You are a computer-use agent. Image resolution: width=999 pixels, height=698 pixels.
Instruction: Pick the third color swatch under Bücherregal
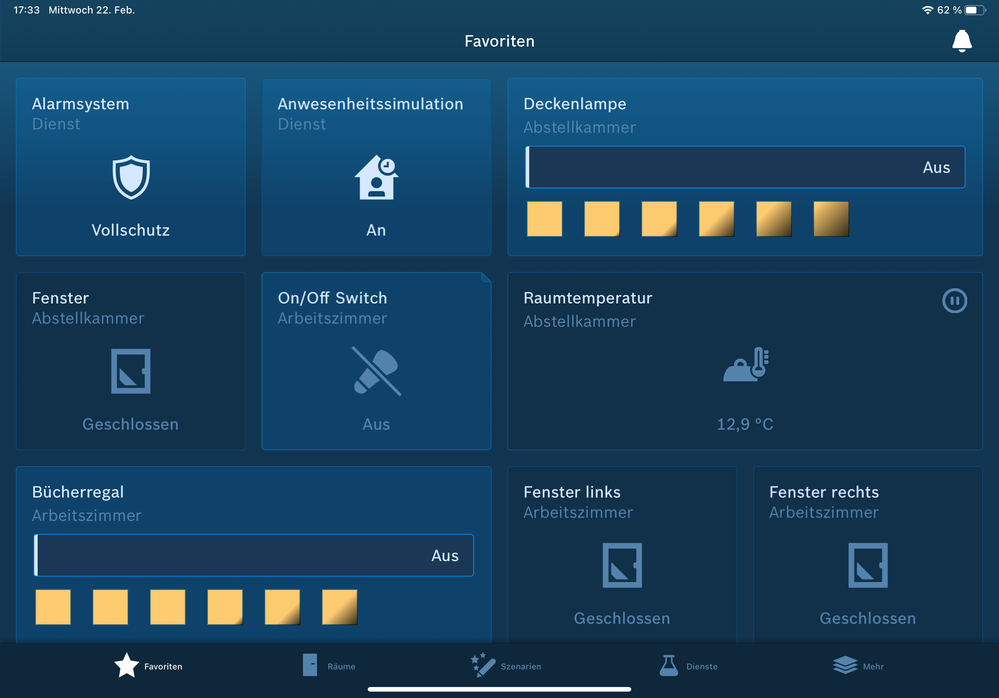point(168,607)
